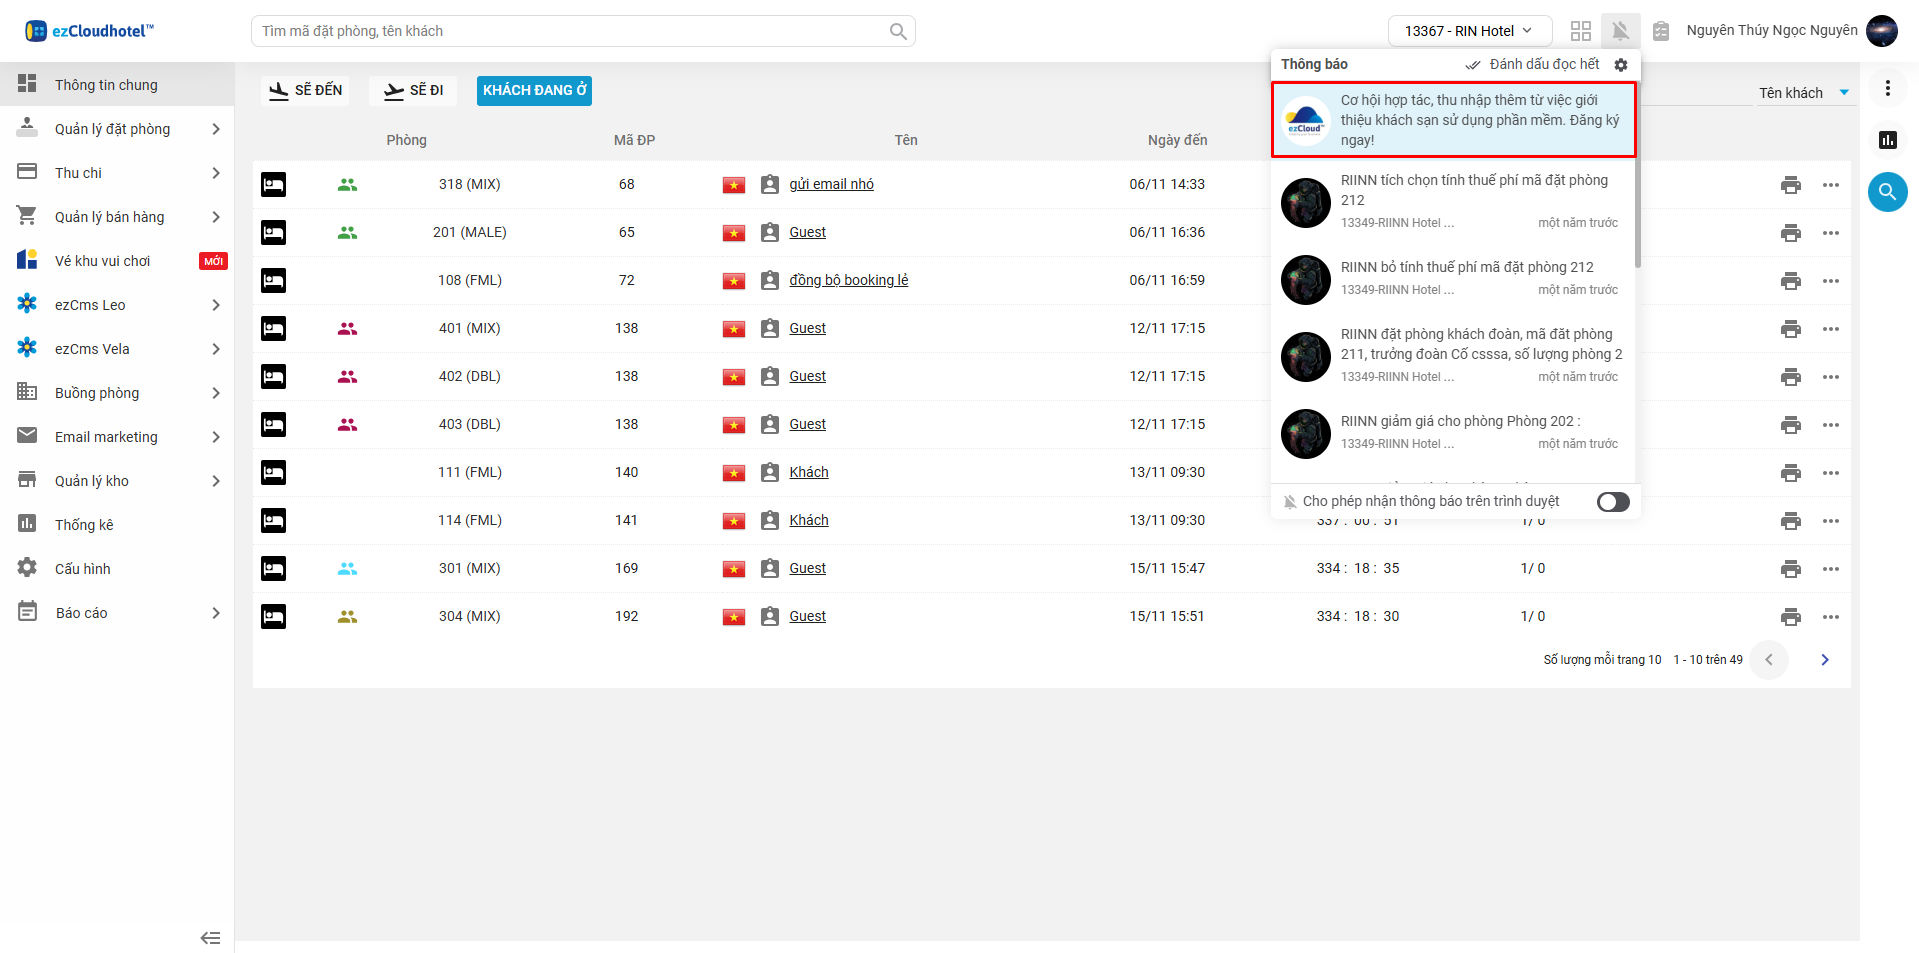The image size is (1919, 953).
Task: Switch to the SẼ ĐẾN tab
Action: point(305,91)
